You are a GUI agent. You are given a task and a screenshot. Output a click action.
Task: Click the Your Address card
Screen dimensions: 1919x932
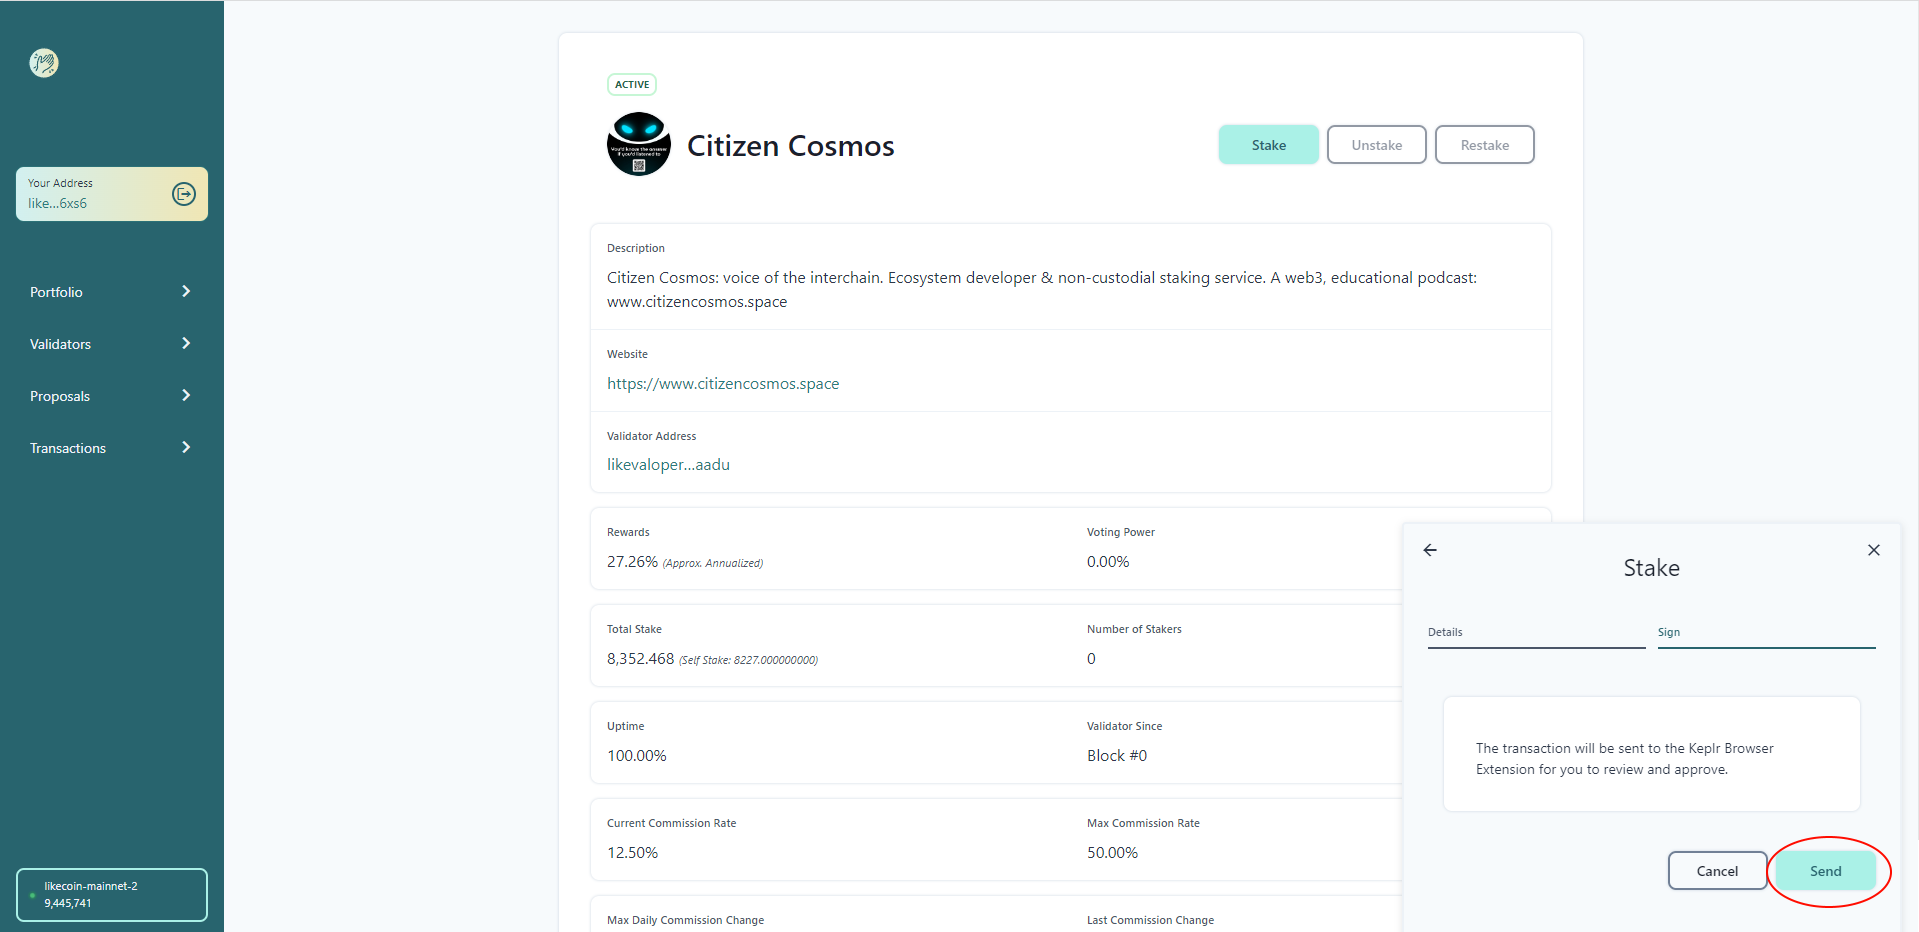[112, 194]
